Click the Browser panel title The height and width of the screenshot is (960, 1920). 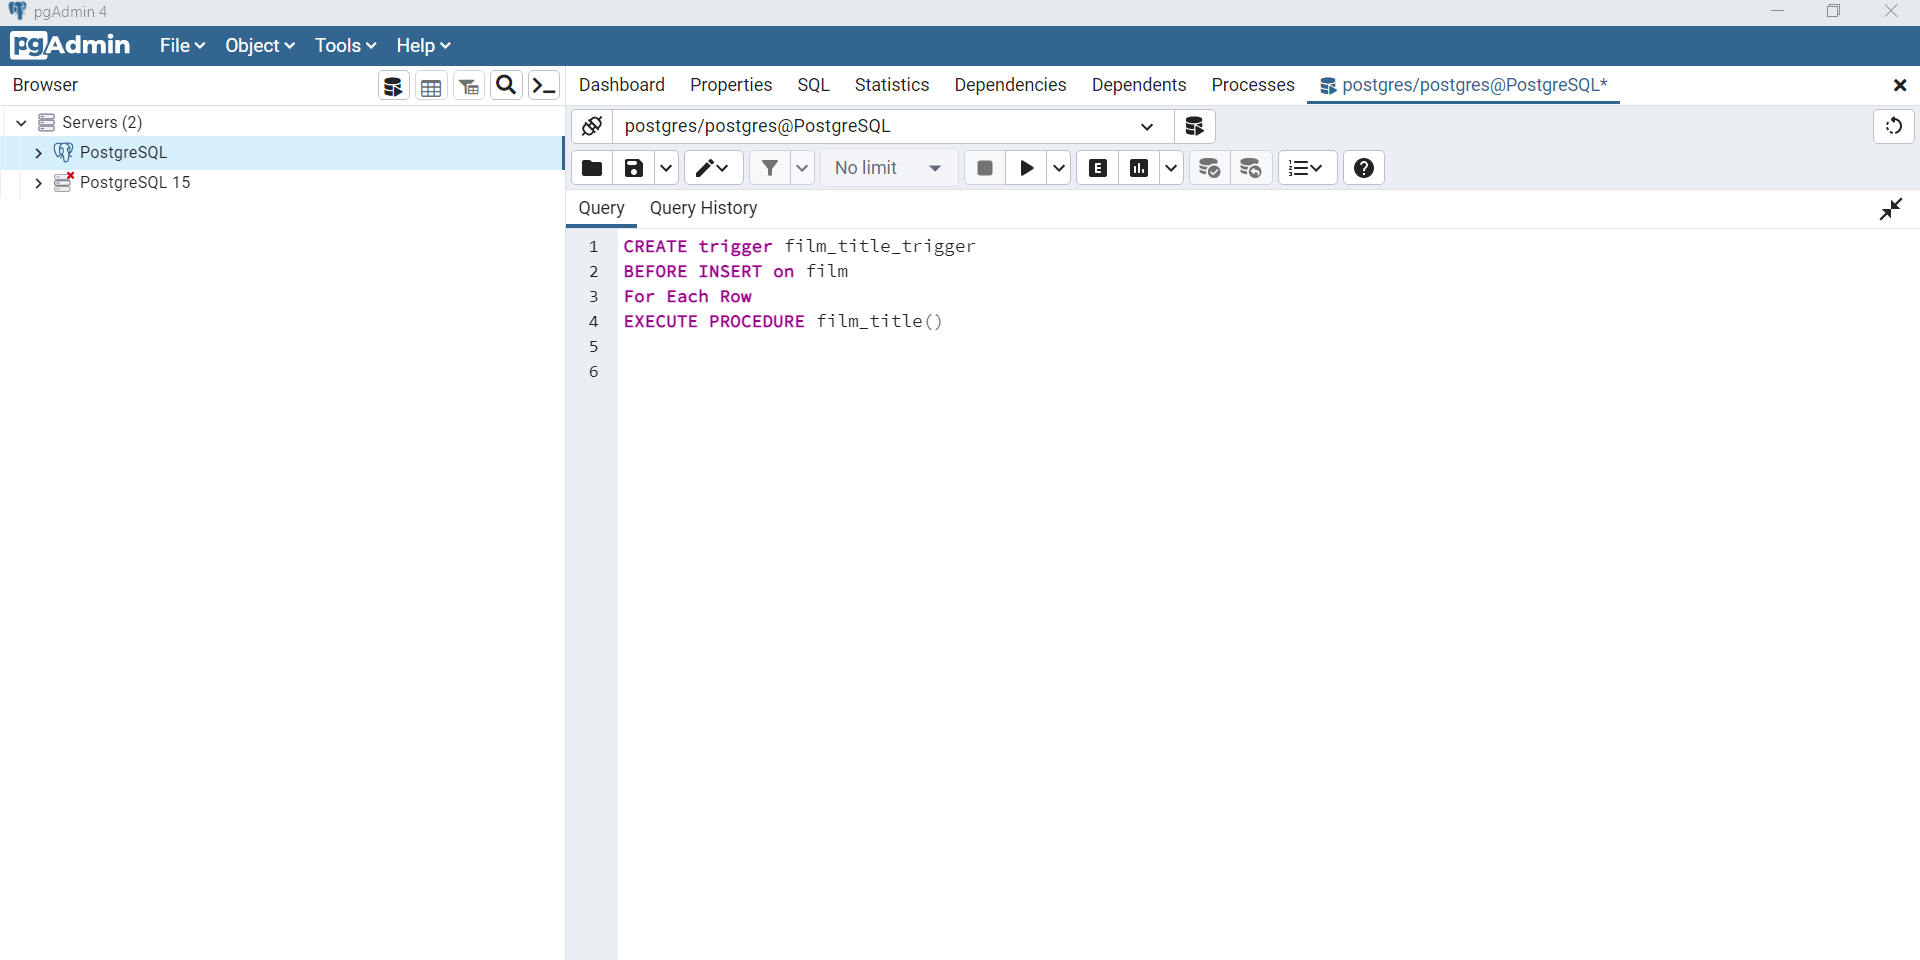(45, 85)
